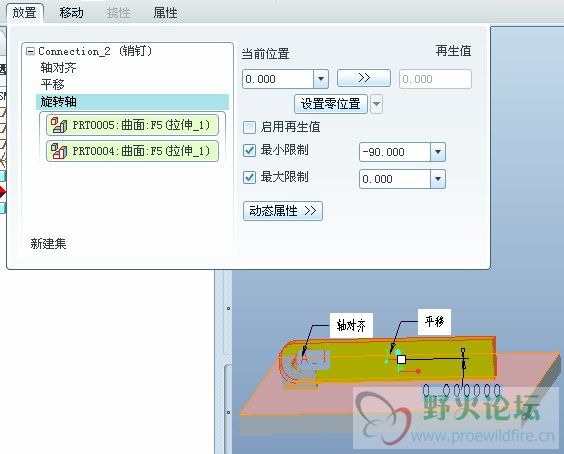Uncheck the 最小限制 checkbox
This screenshot has height=454, width=564.
pyautogui.click(x=249, y=150)
